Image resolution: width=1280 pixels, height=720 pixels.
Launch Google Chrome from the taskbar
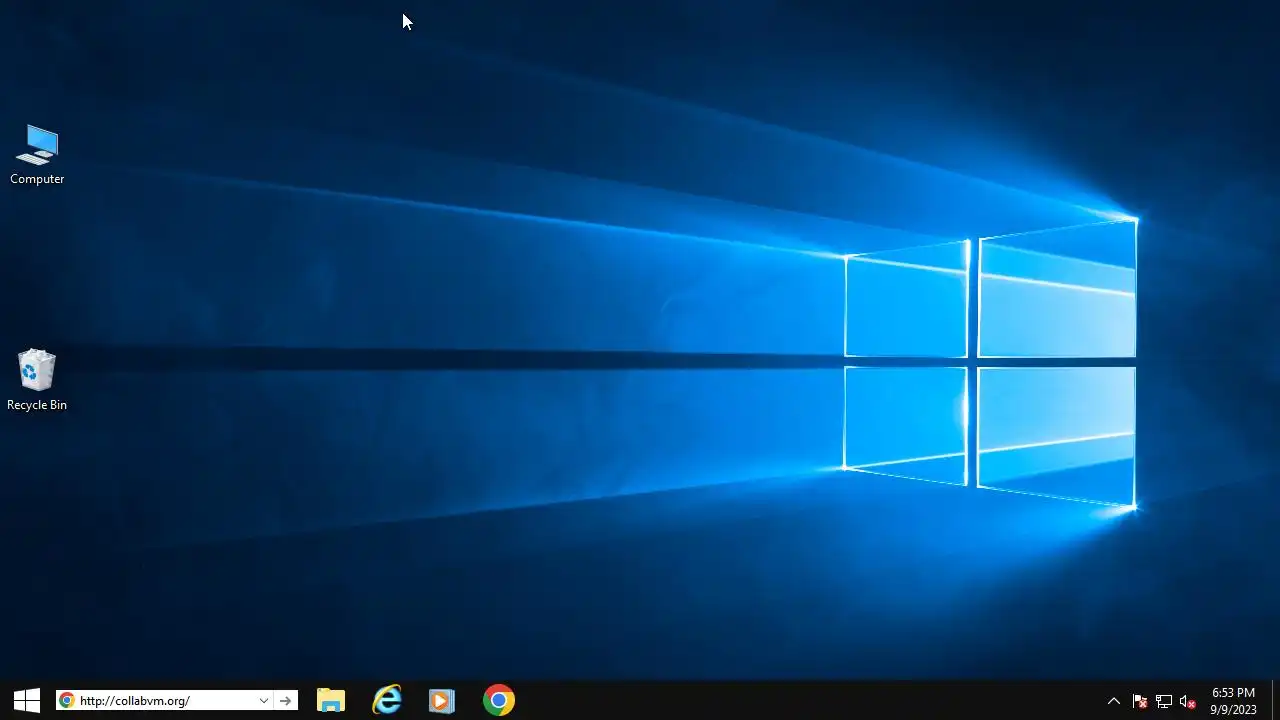pyautogui.click(x=499, y=700)
